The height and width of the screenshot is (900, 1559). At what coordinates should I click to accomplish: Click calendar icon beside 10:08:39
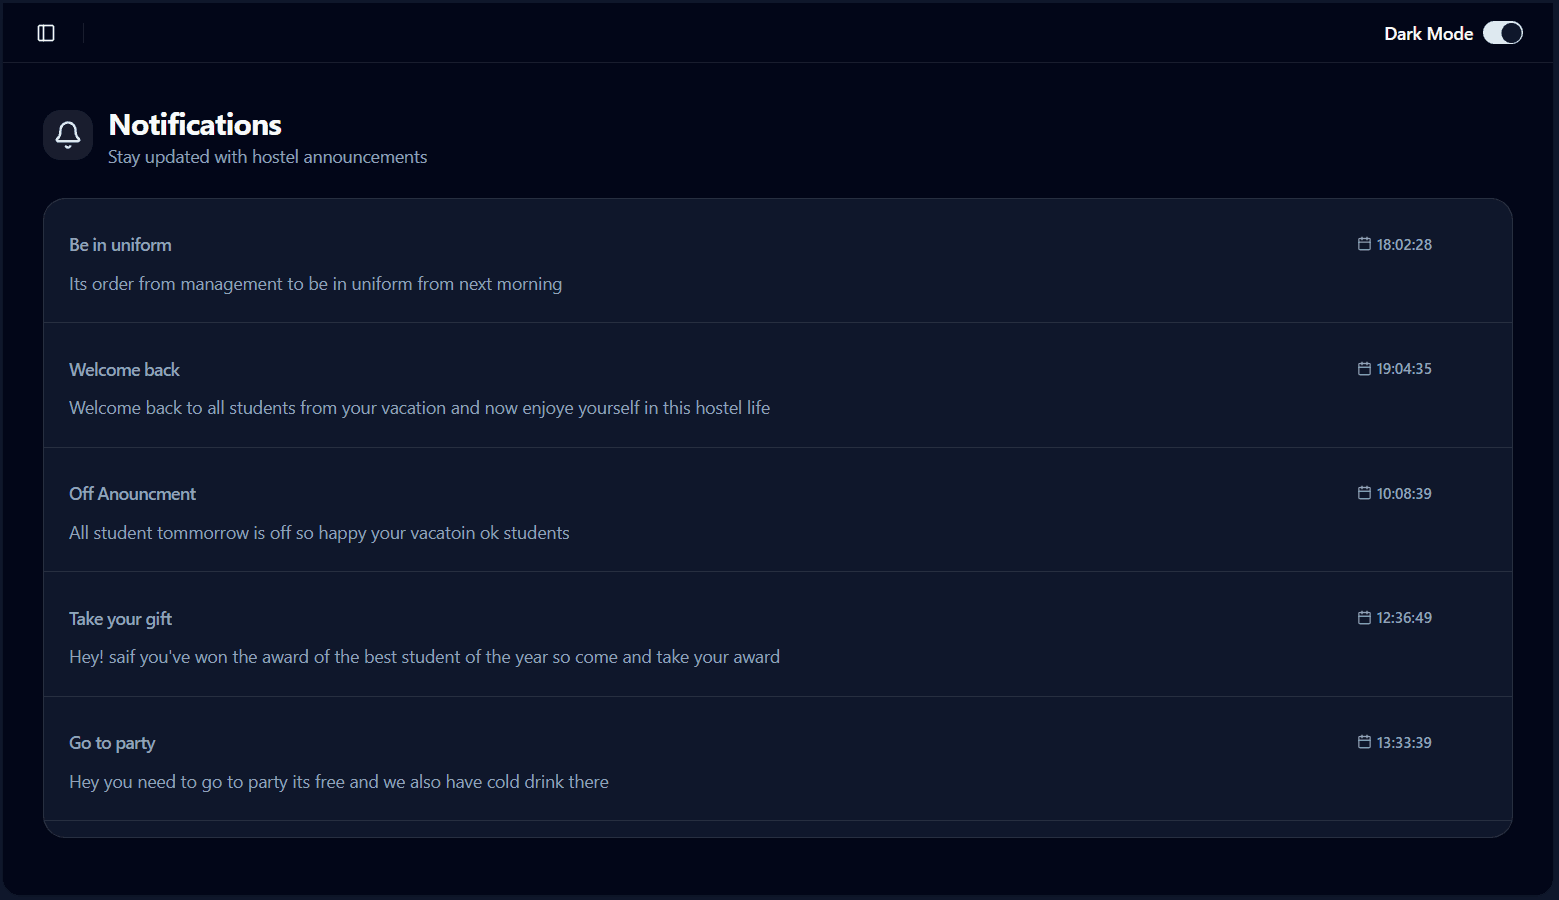(1364, 493)
